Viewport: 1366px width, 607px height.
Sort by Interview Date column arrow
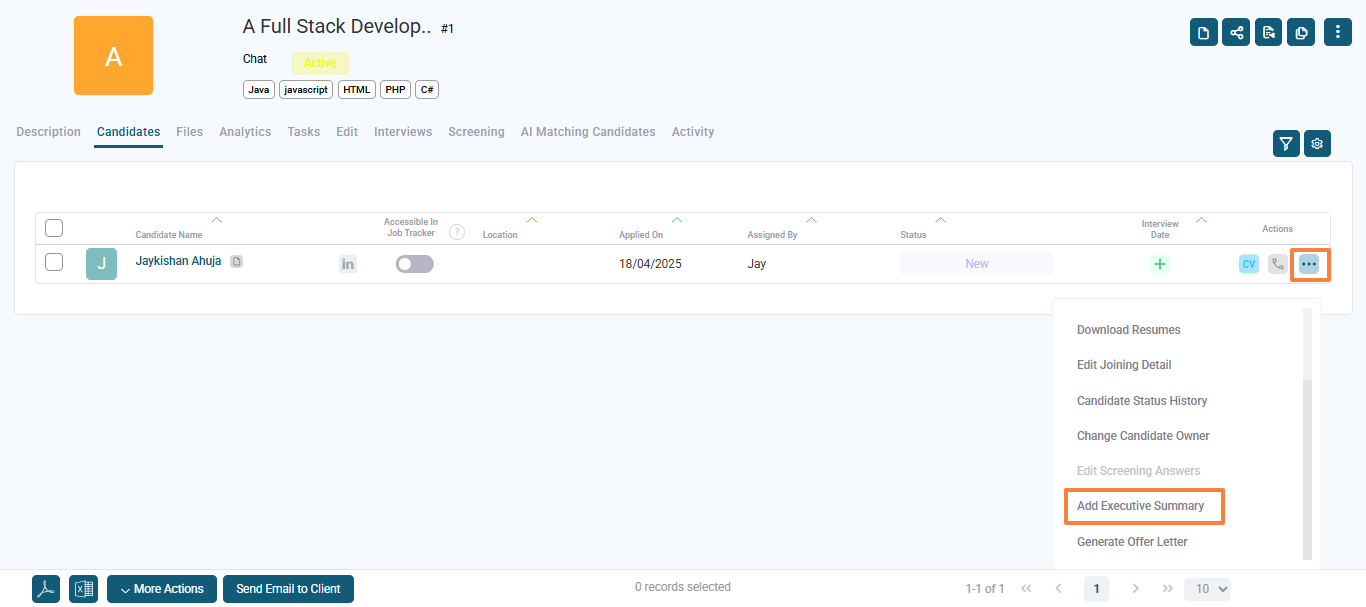(1201, 219)
